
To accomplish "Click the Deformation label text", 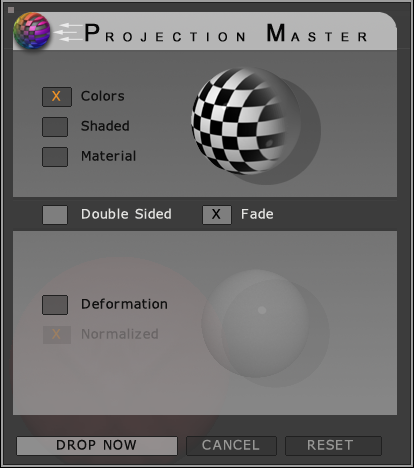I will pos(124,304).
